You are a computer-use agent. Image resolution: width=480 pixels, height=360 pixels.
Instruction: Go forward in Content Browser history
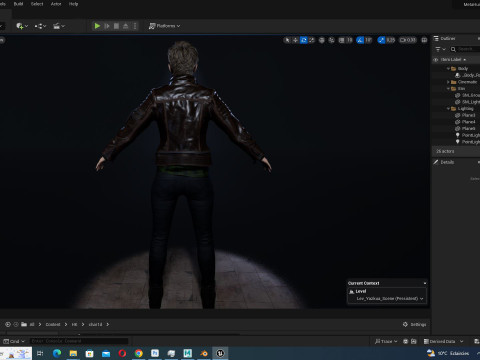click(x=16, y=324)
